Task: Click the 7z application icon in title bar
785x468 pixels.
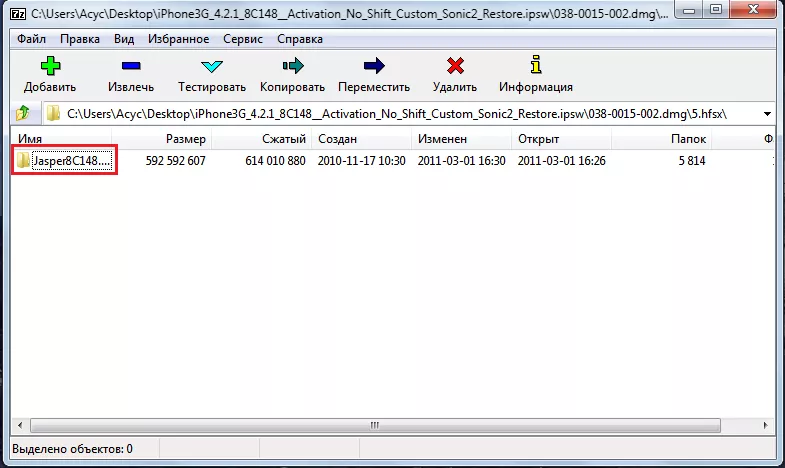Action: [x=18, y=14]
